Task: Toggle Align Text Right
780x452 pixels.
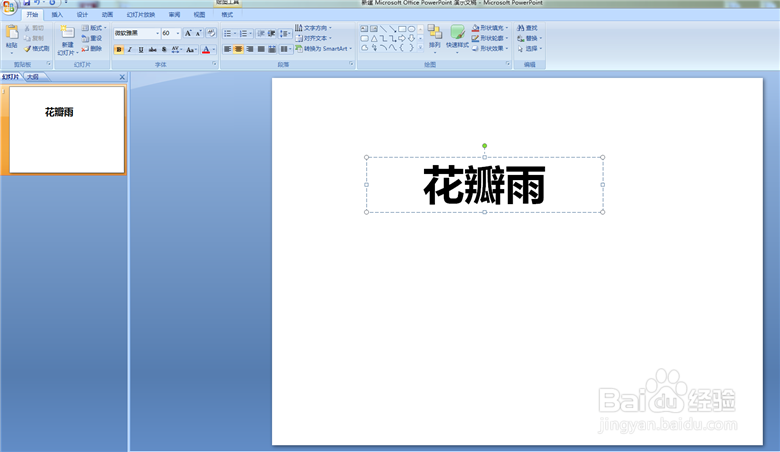Action: click(250, 49)
